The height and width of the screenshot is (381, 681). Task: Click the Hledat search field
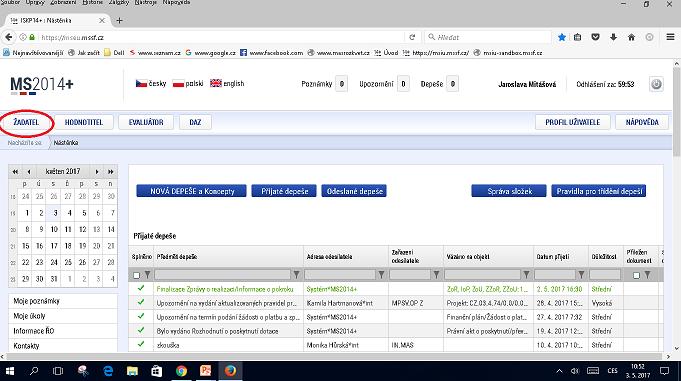pos(489,37)
